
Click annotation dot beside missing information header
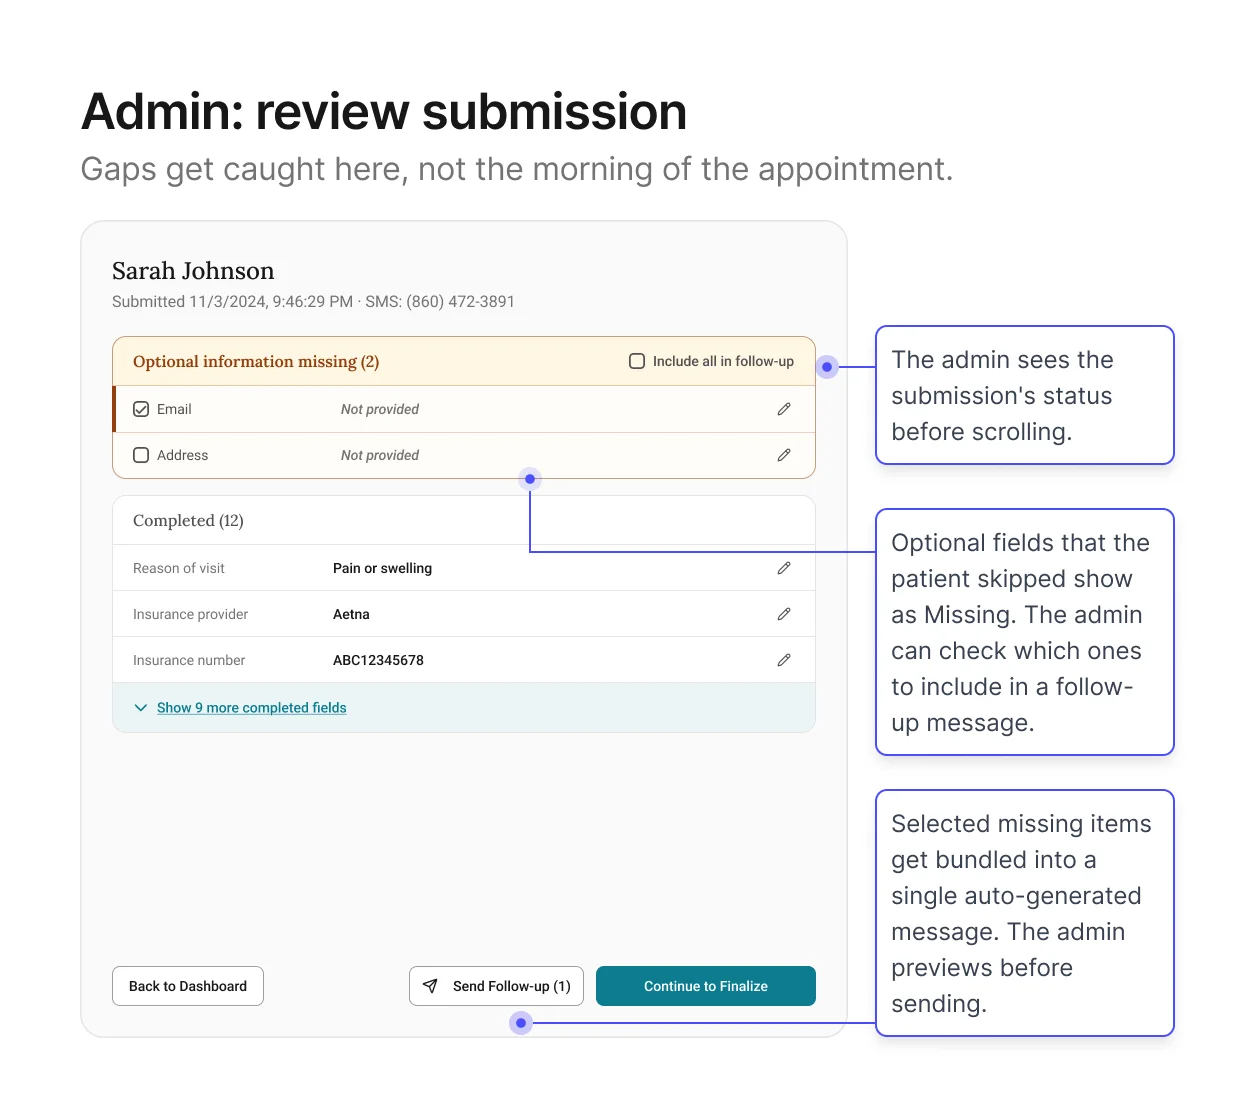tap(827, 367)
